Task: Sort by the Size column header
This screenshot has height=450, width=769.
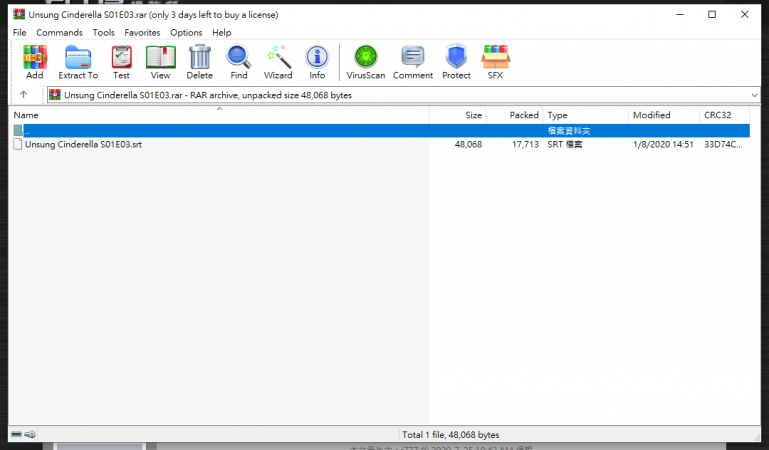Action: (x=458, y=115)
